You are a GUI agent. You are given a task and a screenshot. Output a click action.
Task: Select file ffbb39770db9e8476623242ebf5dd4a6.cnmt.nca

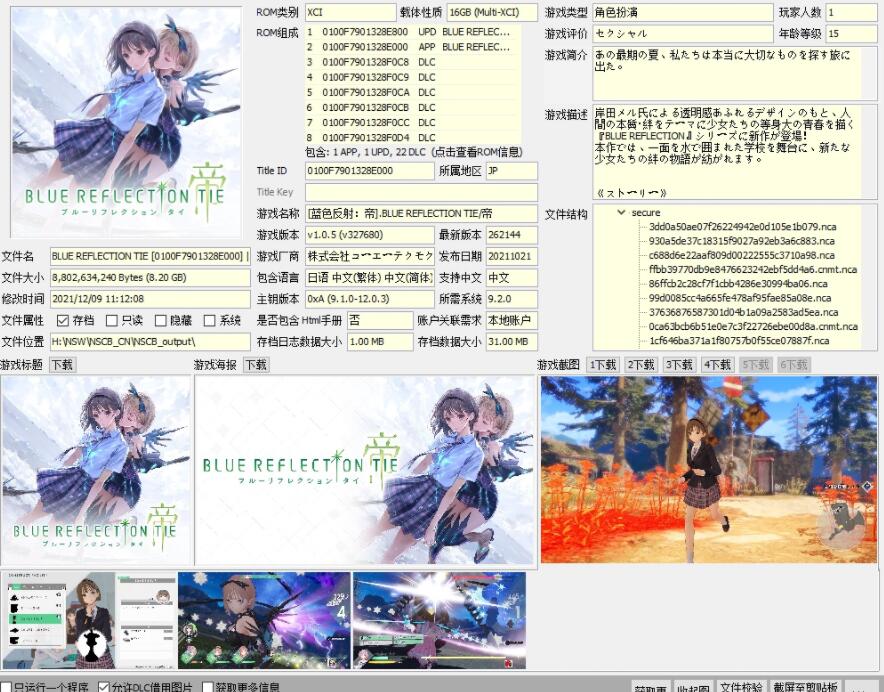[x=753, y=270]
